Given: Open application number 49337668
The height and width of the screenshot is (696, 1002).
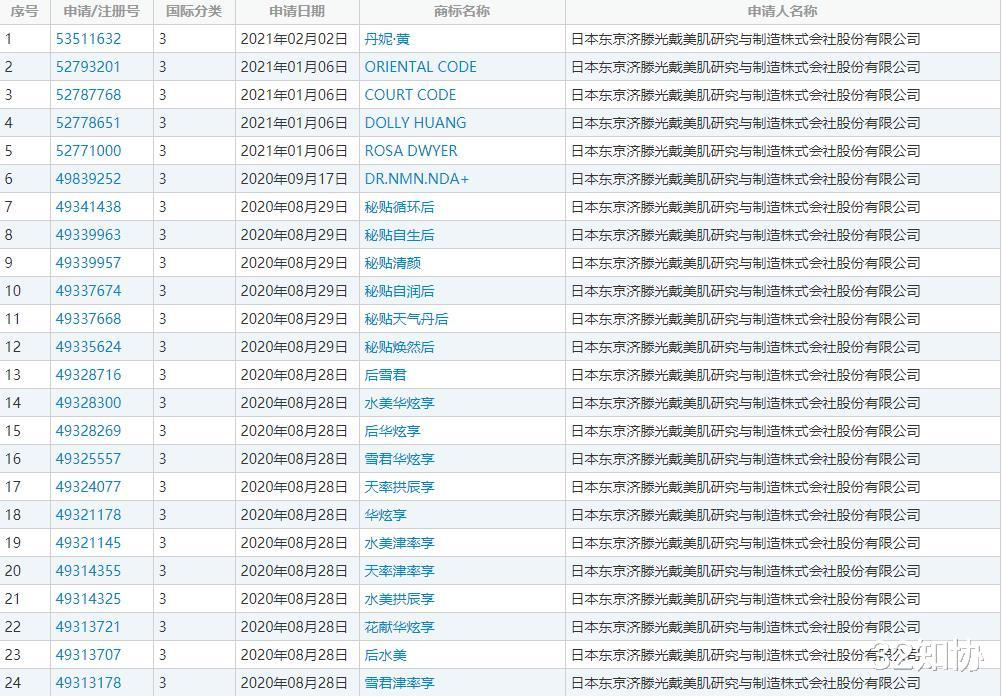Looking at the screenshot, I should 88,319.
